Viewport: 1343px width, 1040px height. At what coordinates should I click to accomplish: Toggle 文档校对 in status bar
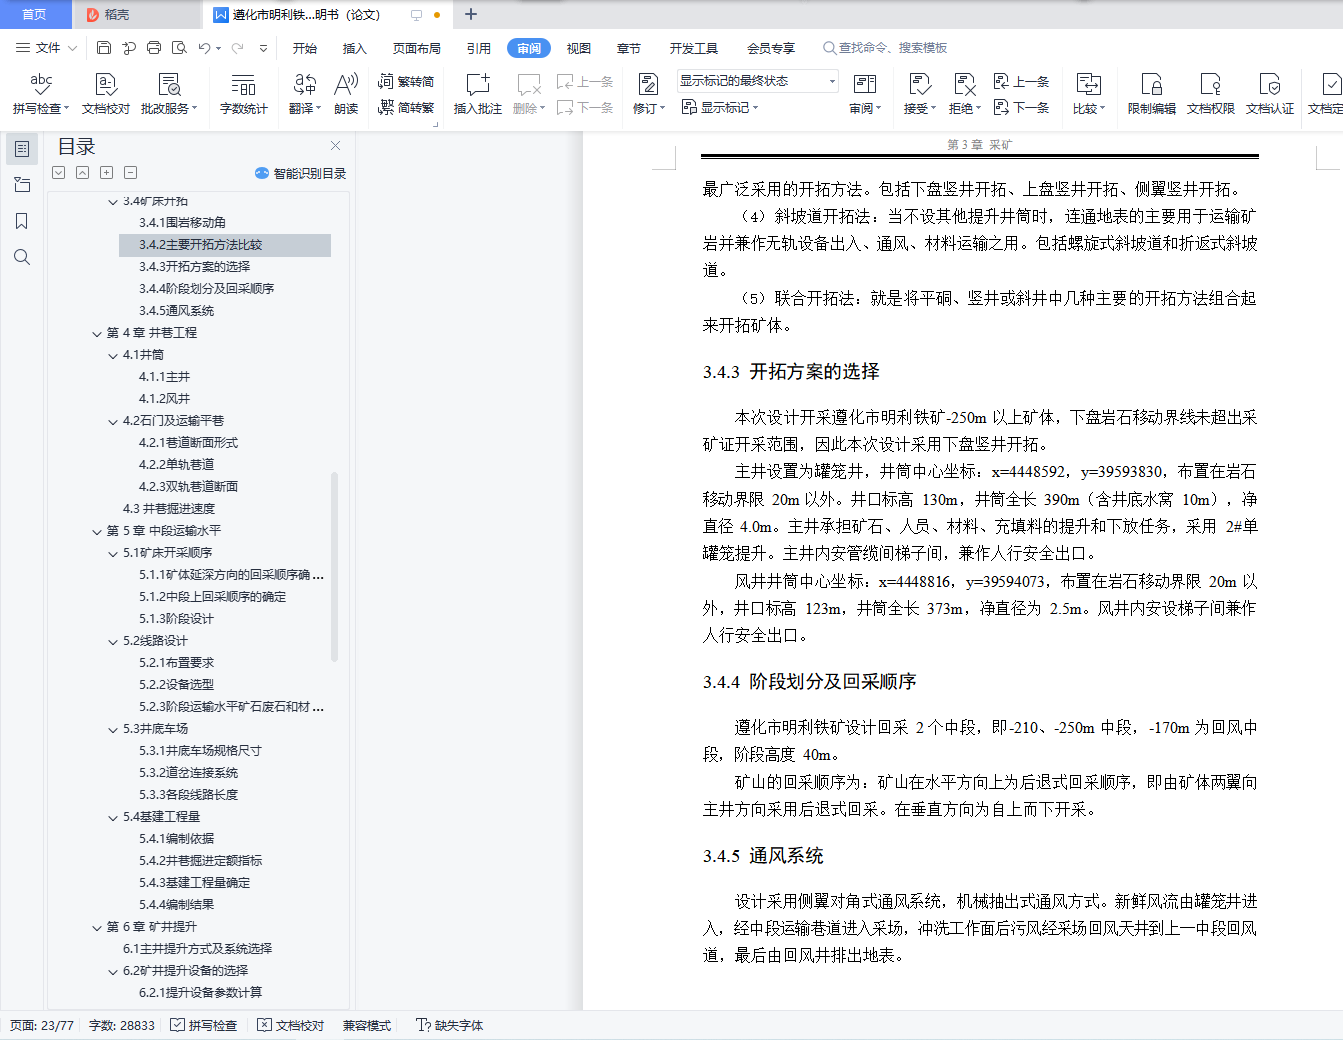[x=291, y=1025]
